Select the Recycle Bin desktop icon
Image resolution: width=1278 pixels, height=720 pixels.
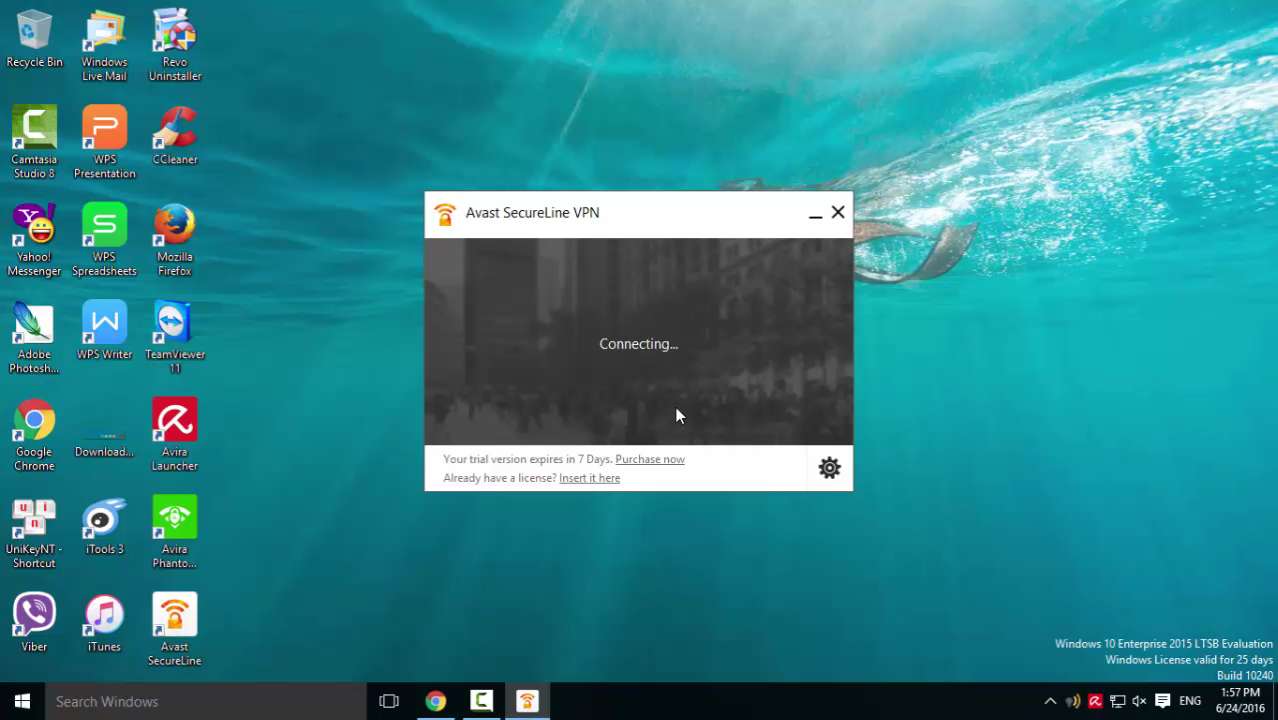[x=34, y=40]
